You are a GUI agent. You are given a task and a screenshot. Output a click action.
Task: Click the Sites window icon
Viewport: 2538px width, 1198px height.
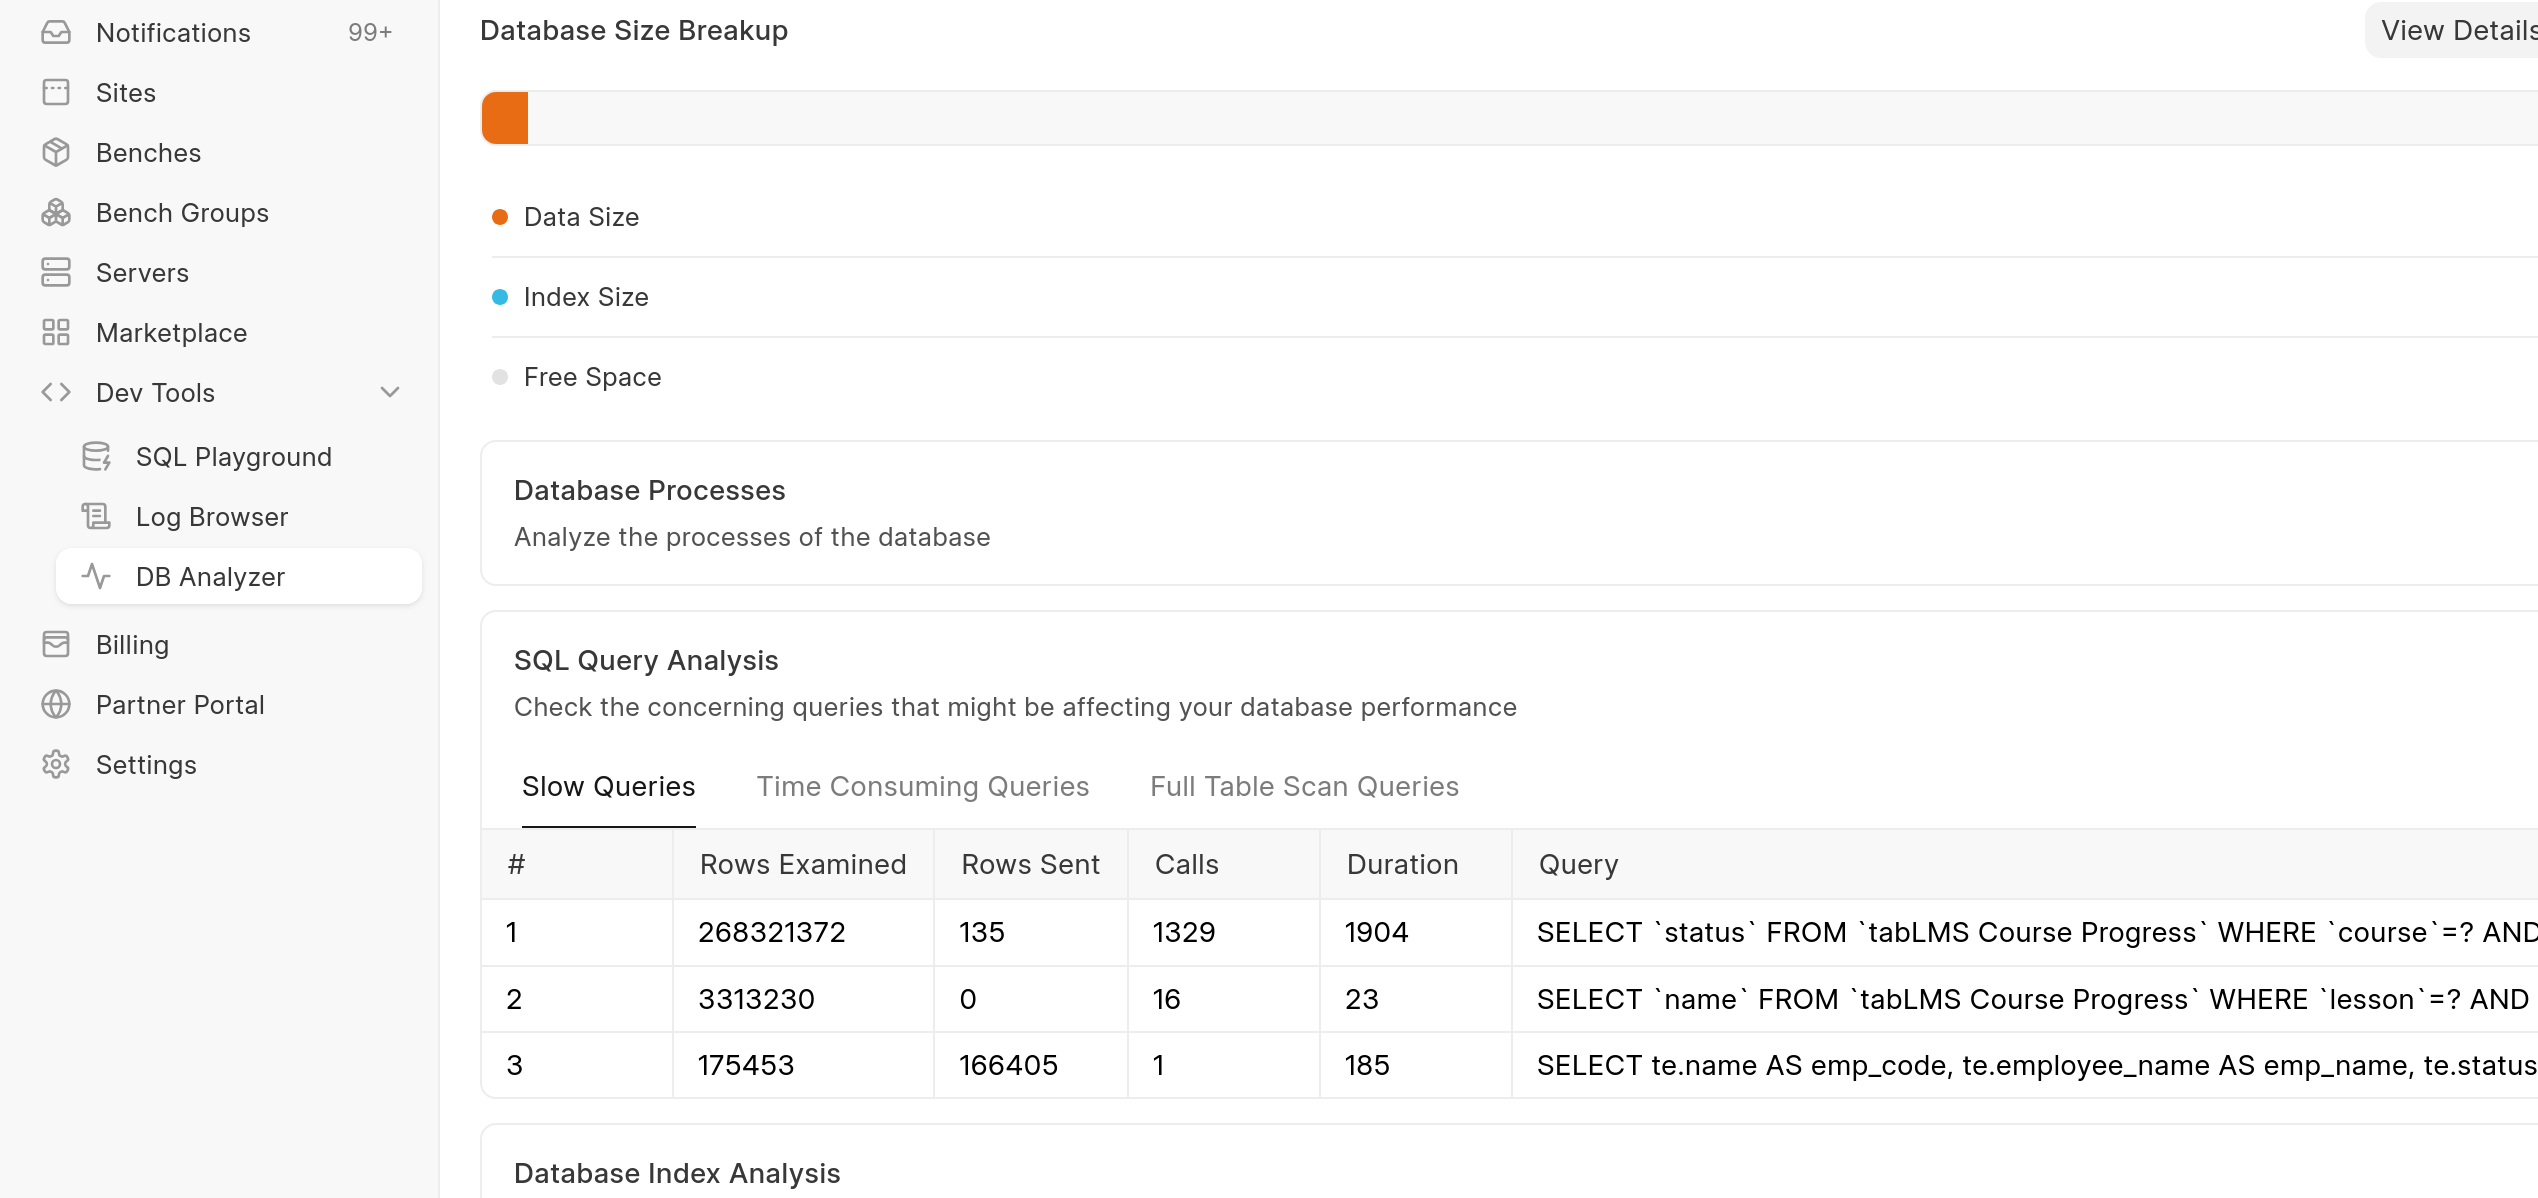(x=56, y=93)
